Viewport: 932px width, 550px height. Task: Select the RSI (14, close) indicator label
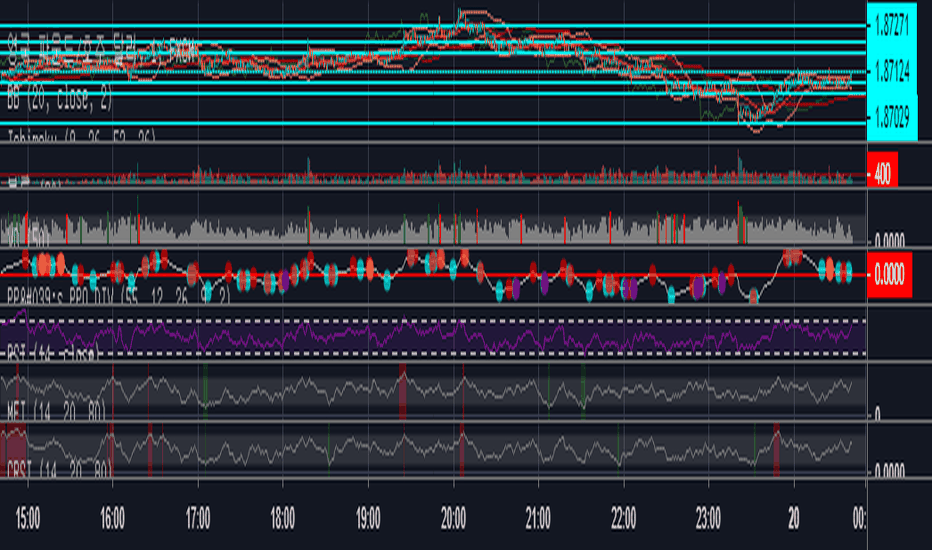pyautogui.click(x=53, y=354)
